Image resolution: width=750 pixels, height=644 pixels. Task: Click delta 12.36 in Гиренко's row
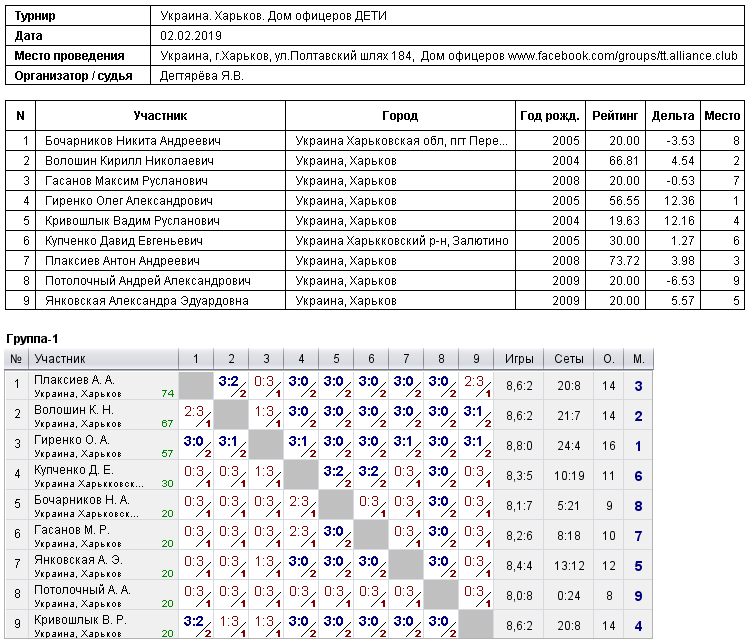click(679, 201)
